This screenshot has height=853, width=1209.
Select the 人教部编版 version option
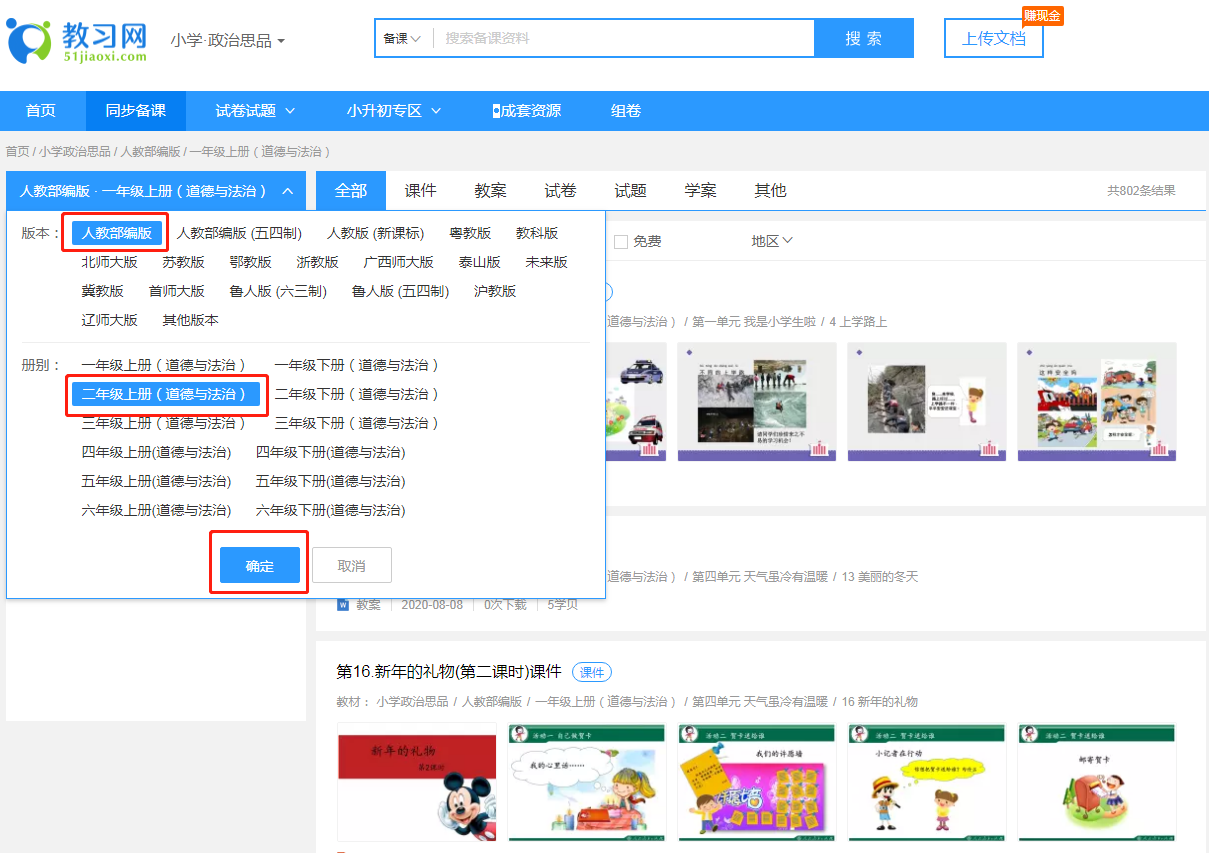(117, 233)
